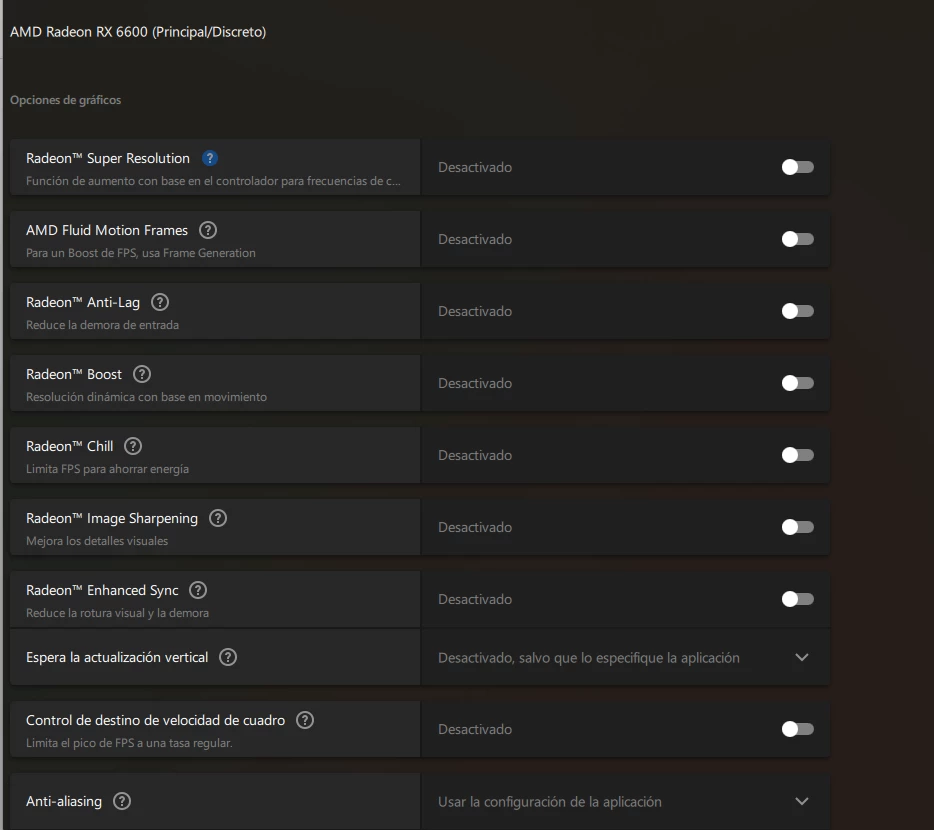This screenshot has width=934, height=830.
Task: Select the AMD Radeon RX 6600 GPU title
Action: pyautogui.click(x=138, y=32)
